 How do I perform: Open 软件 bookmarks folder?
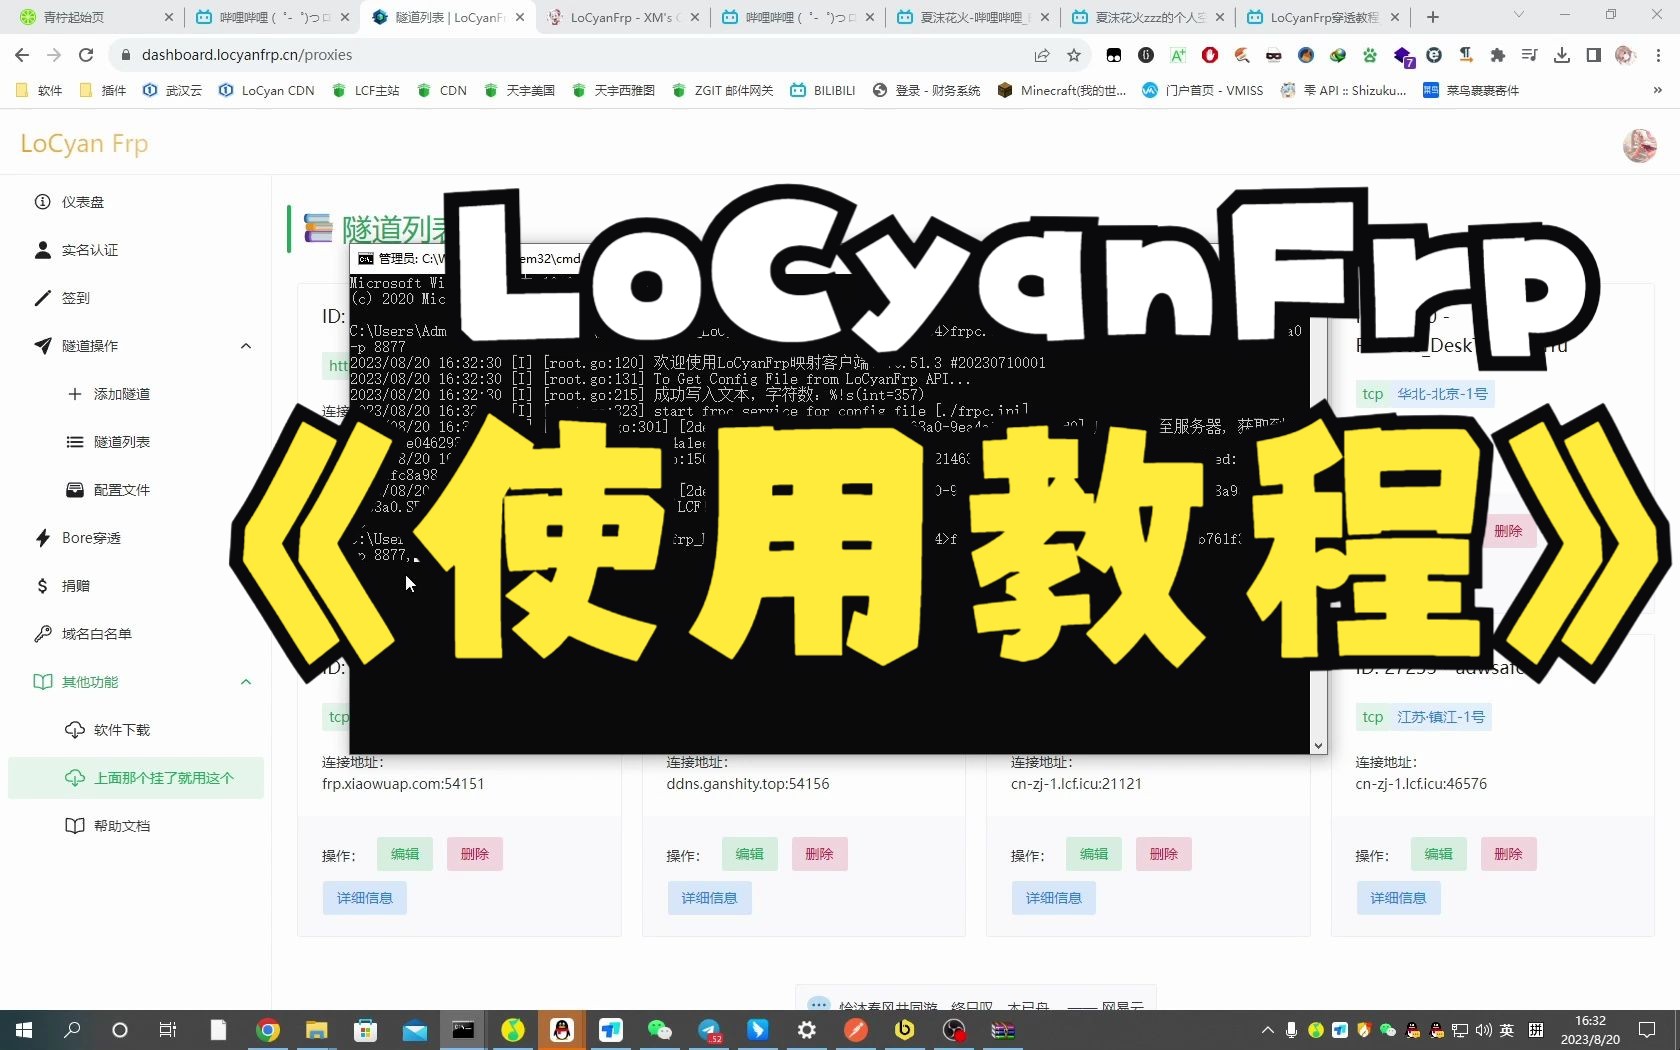[x=40, y=90]
